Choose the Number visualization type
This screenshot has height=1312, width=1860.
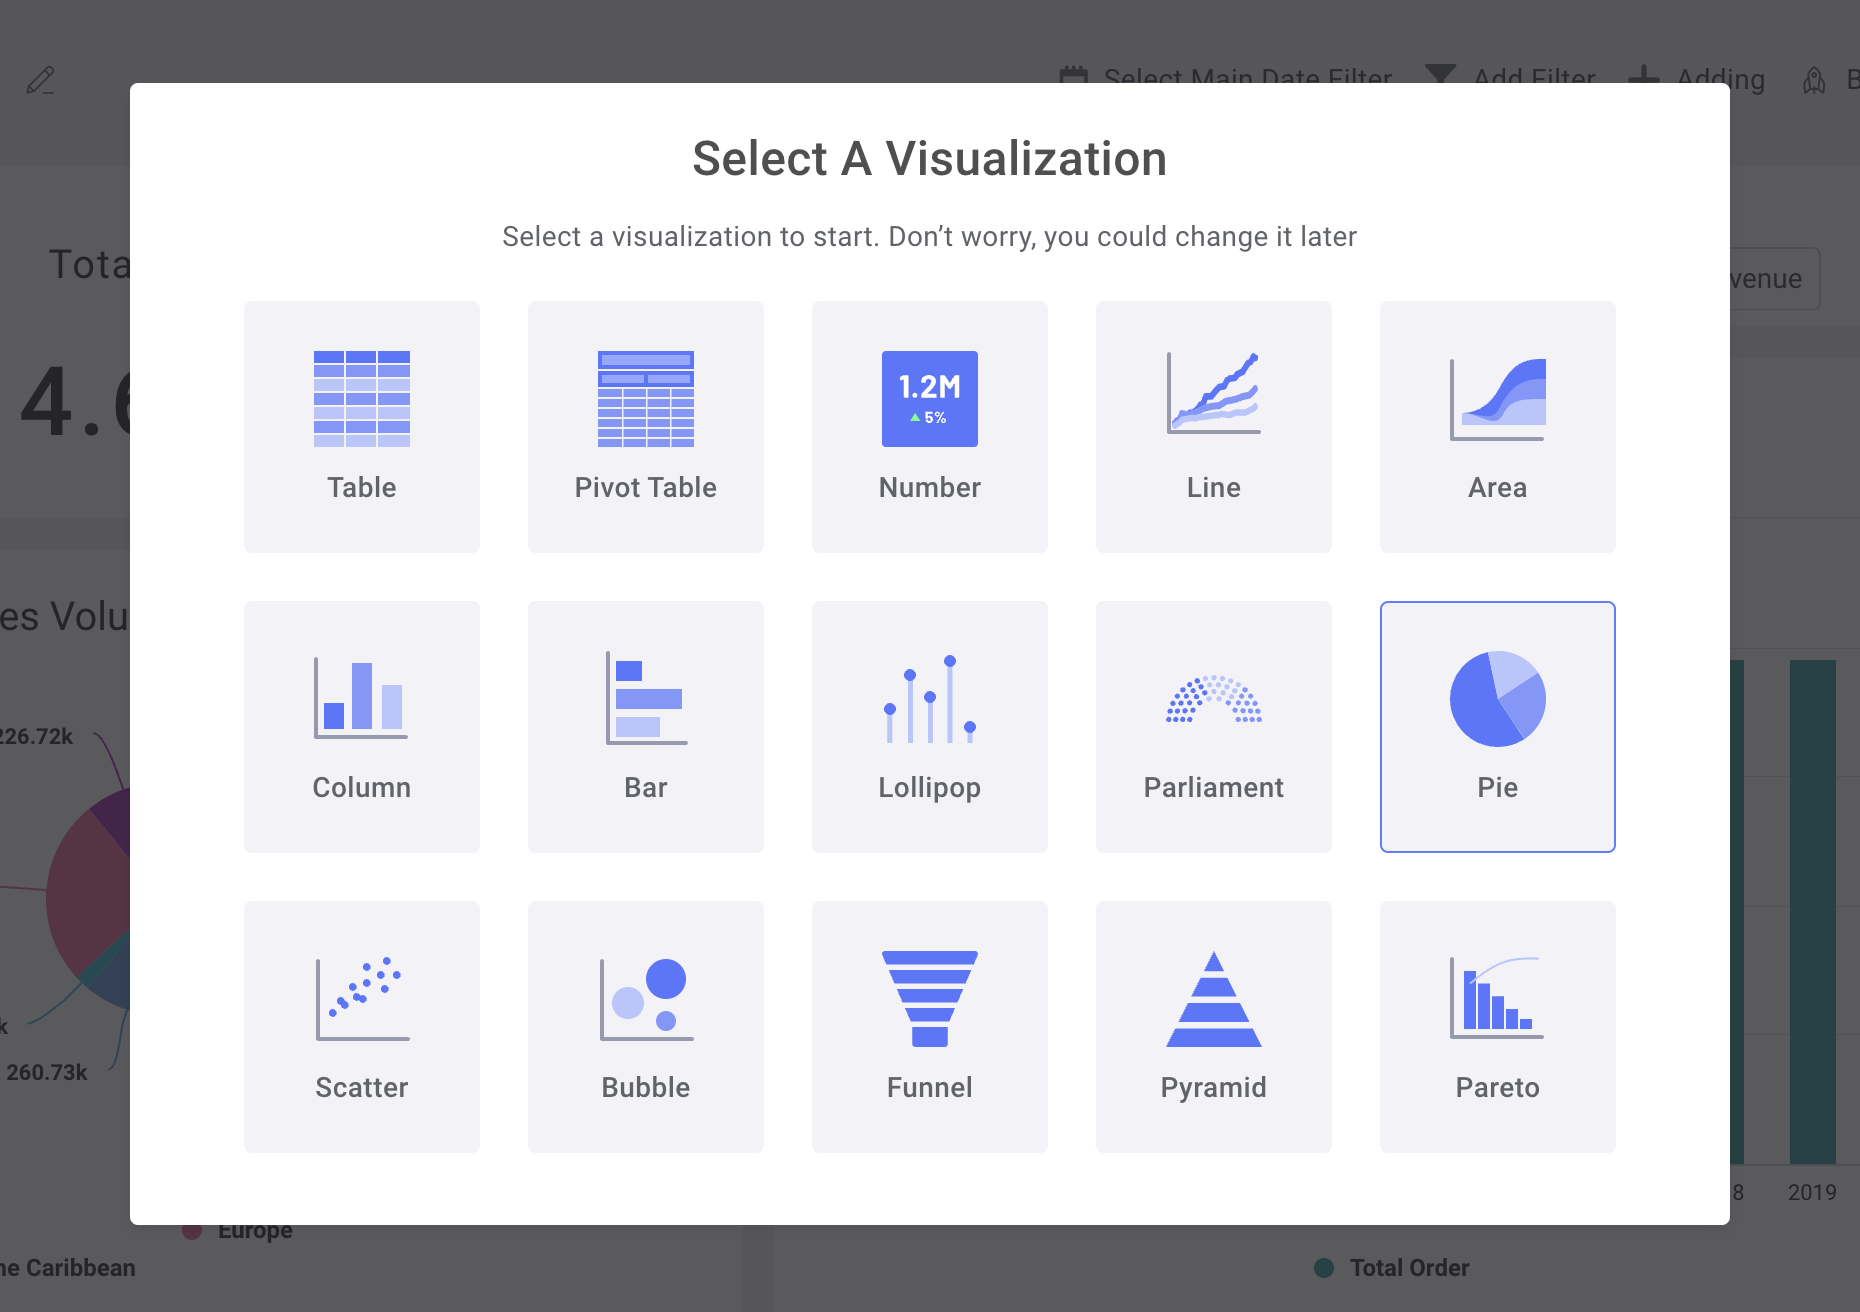click(929, 427)
